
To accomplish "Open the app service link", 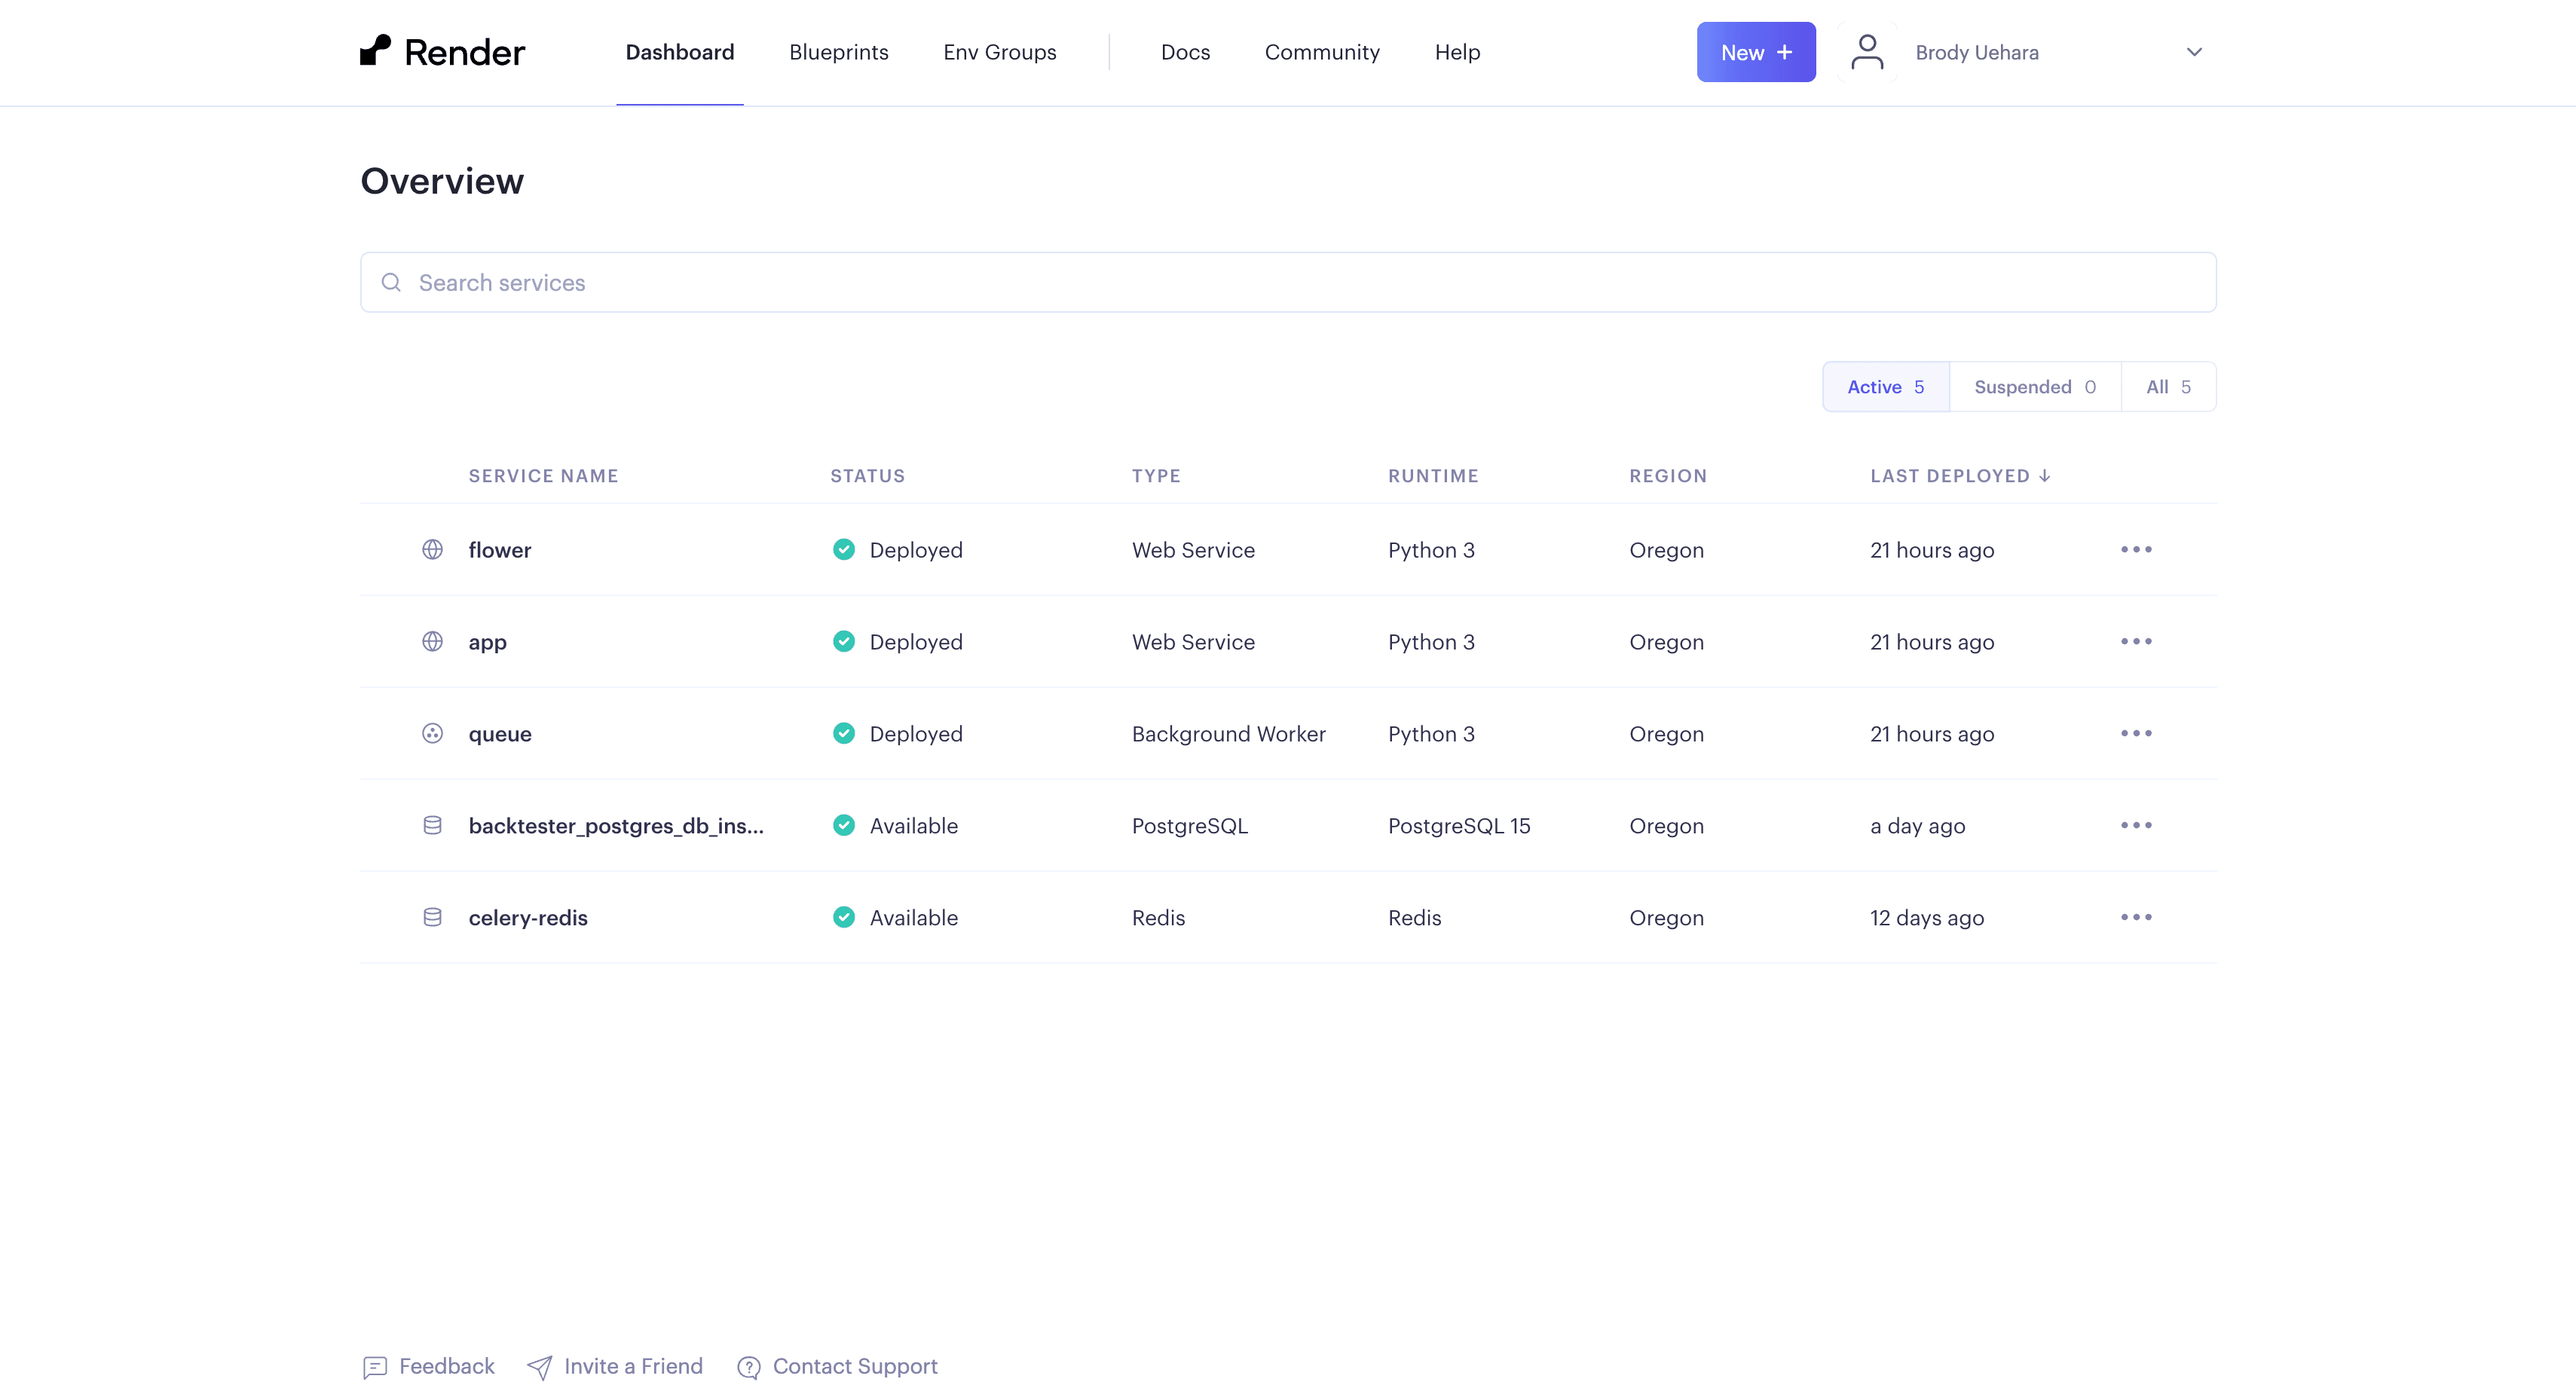I will 487,642.
